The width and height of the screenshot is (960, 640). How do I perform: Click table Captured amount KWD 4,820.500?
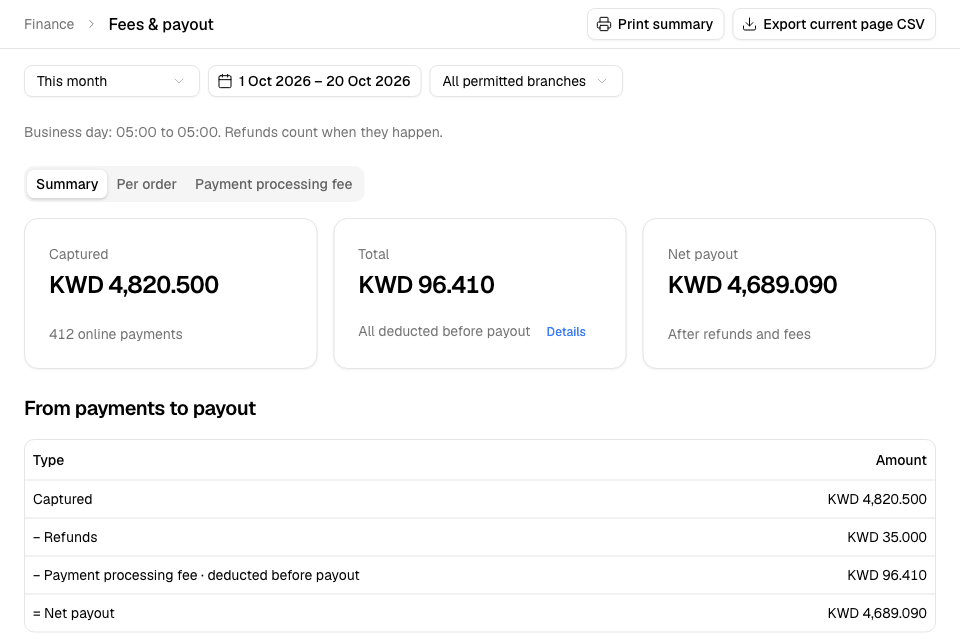pos(877,499)
